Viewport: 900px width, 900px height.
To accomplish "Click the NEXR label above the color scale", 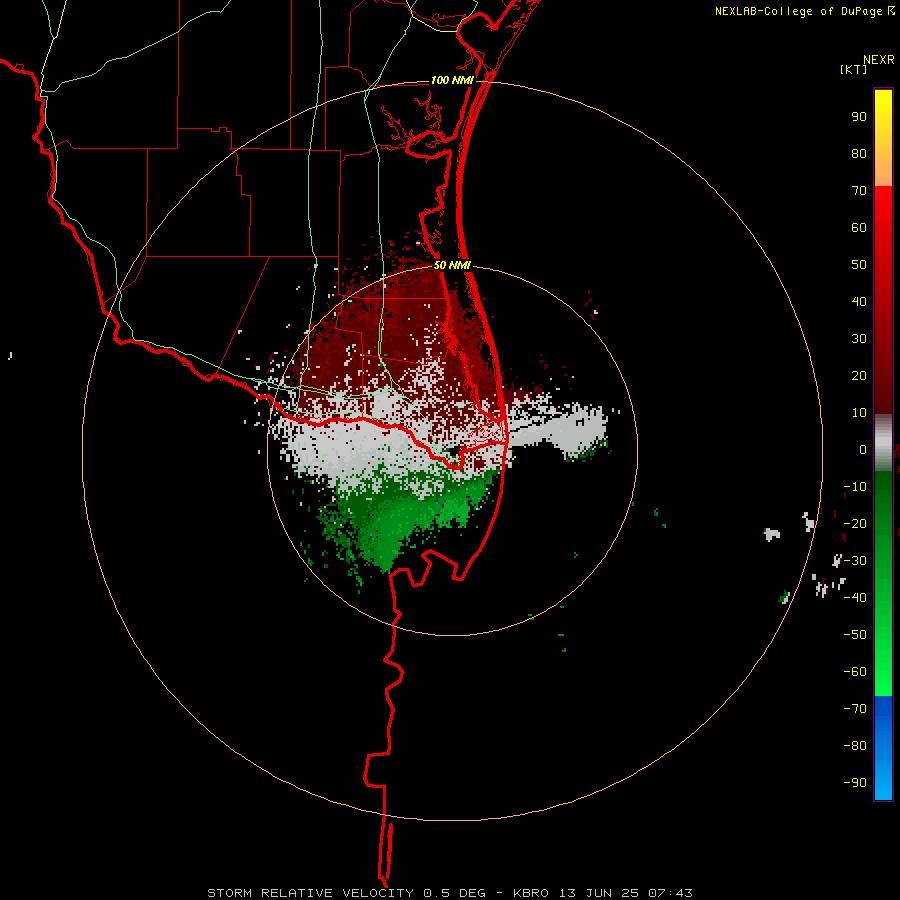I will [879, 60].
